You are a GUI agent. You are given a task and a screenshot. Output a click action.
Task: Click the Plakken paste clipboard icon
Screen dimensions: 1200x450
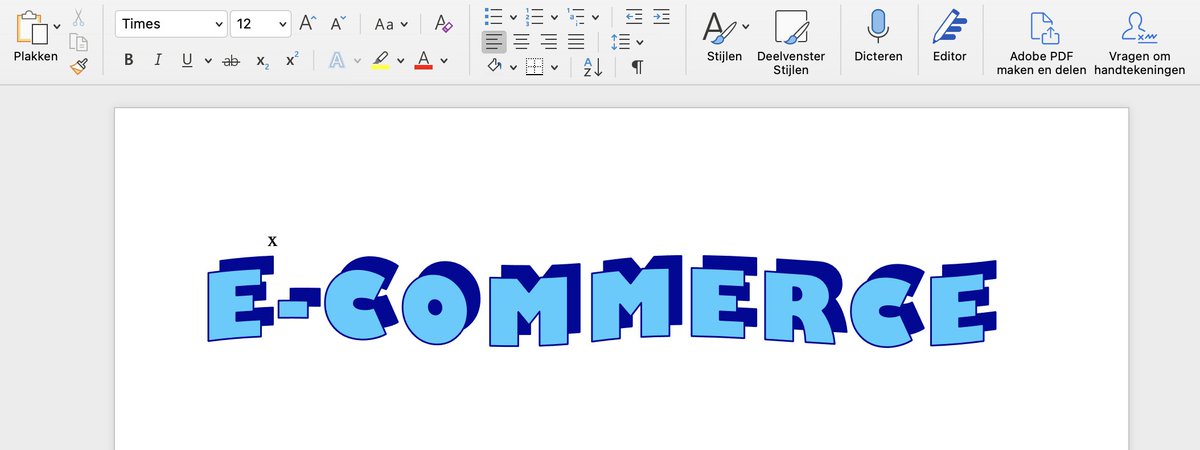pos(31,27)
